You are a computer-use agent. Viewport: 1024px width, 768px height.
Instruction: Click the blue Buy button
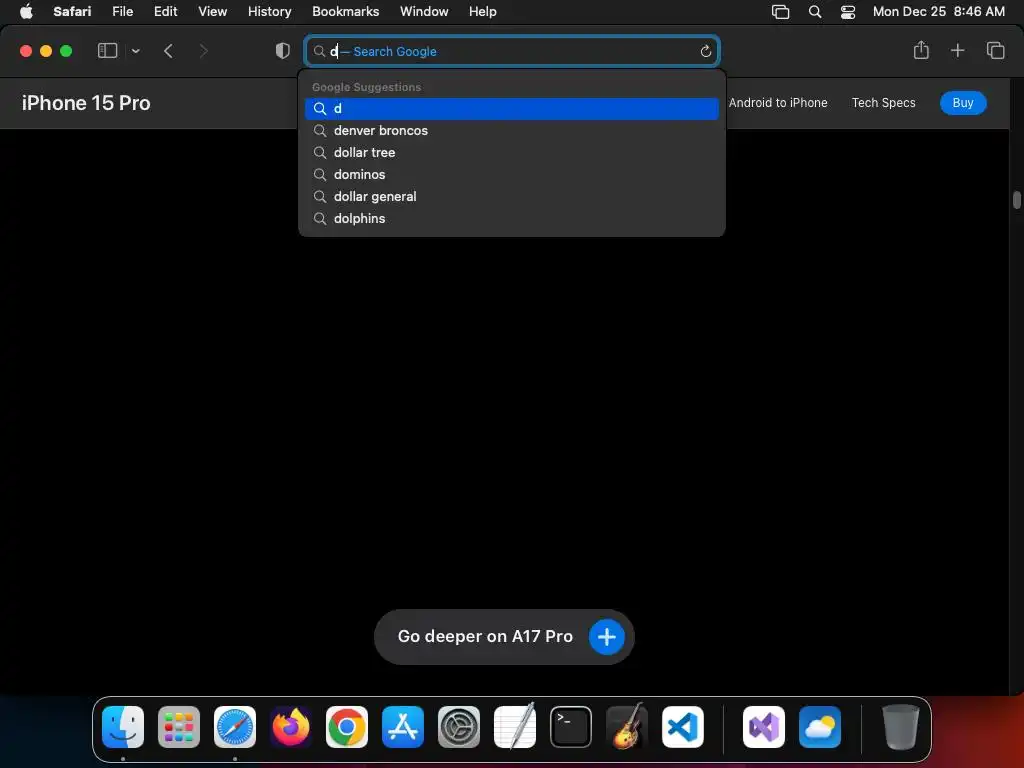[963, 103]
